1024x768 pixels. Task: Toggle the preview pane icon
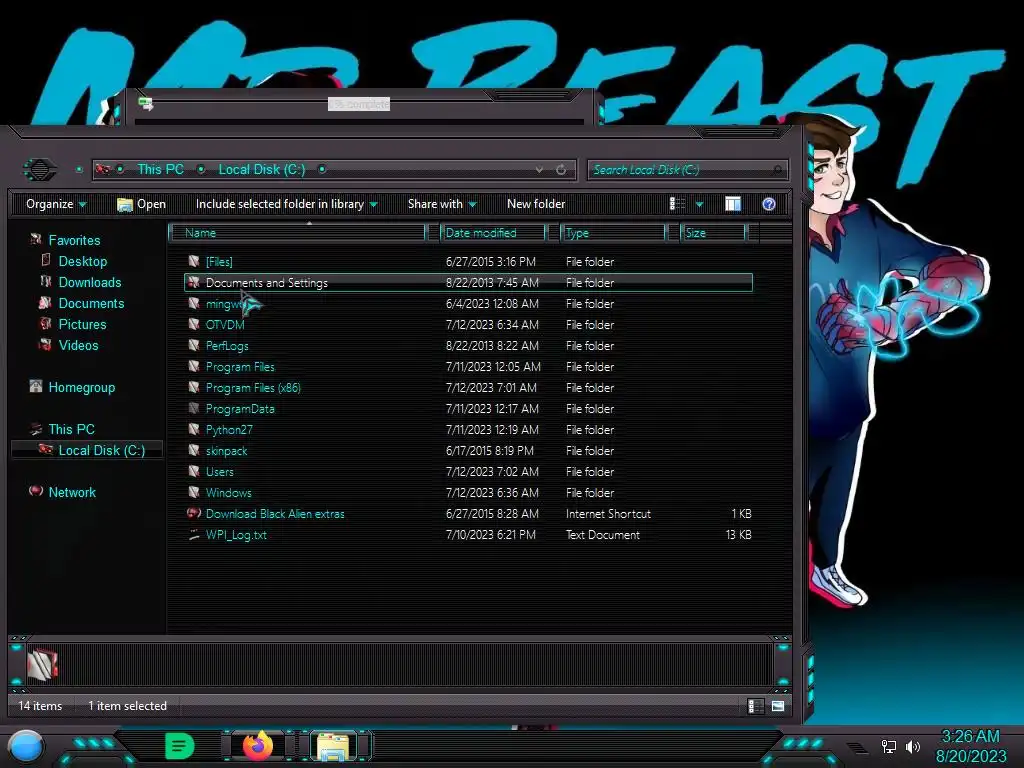tap(733, 204)
